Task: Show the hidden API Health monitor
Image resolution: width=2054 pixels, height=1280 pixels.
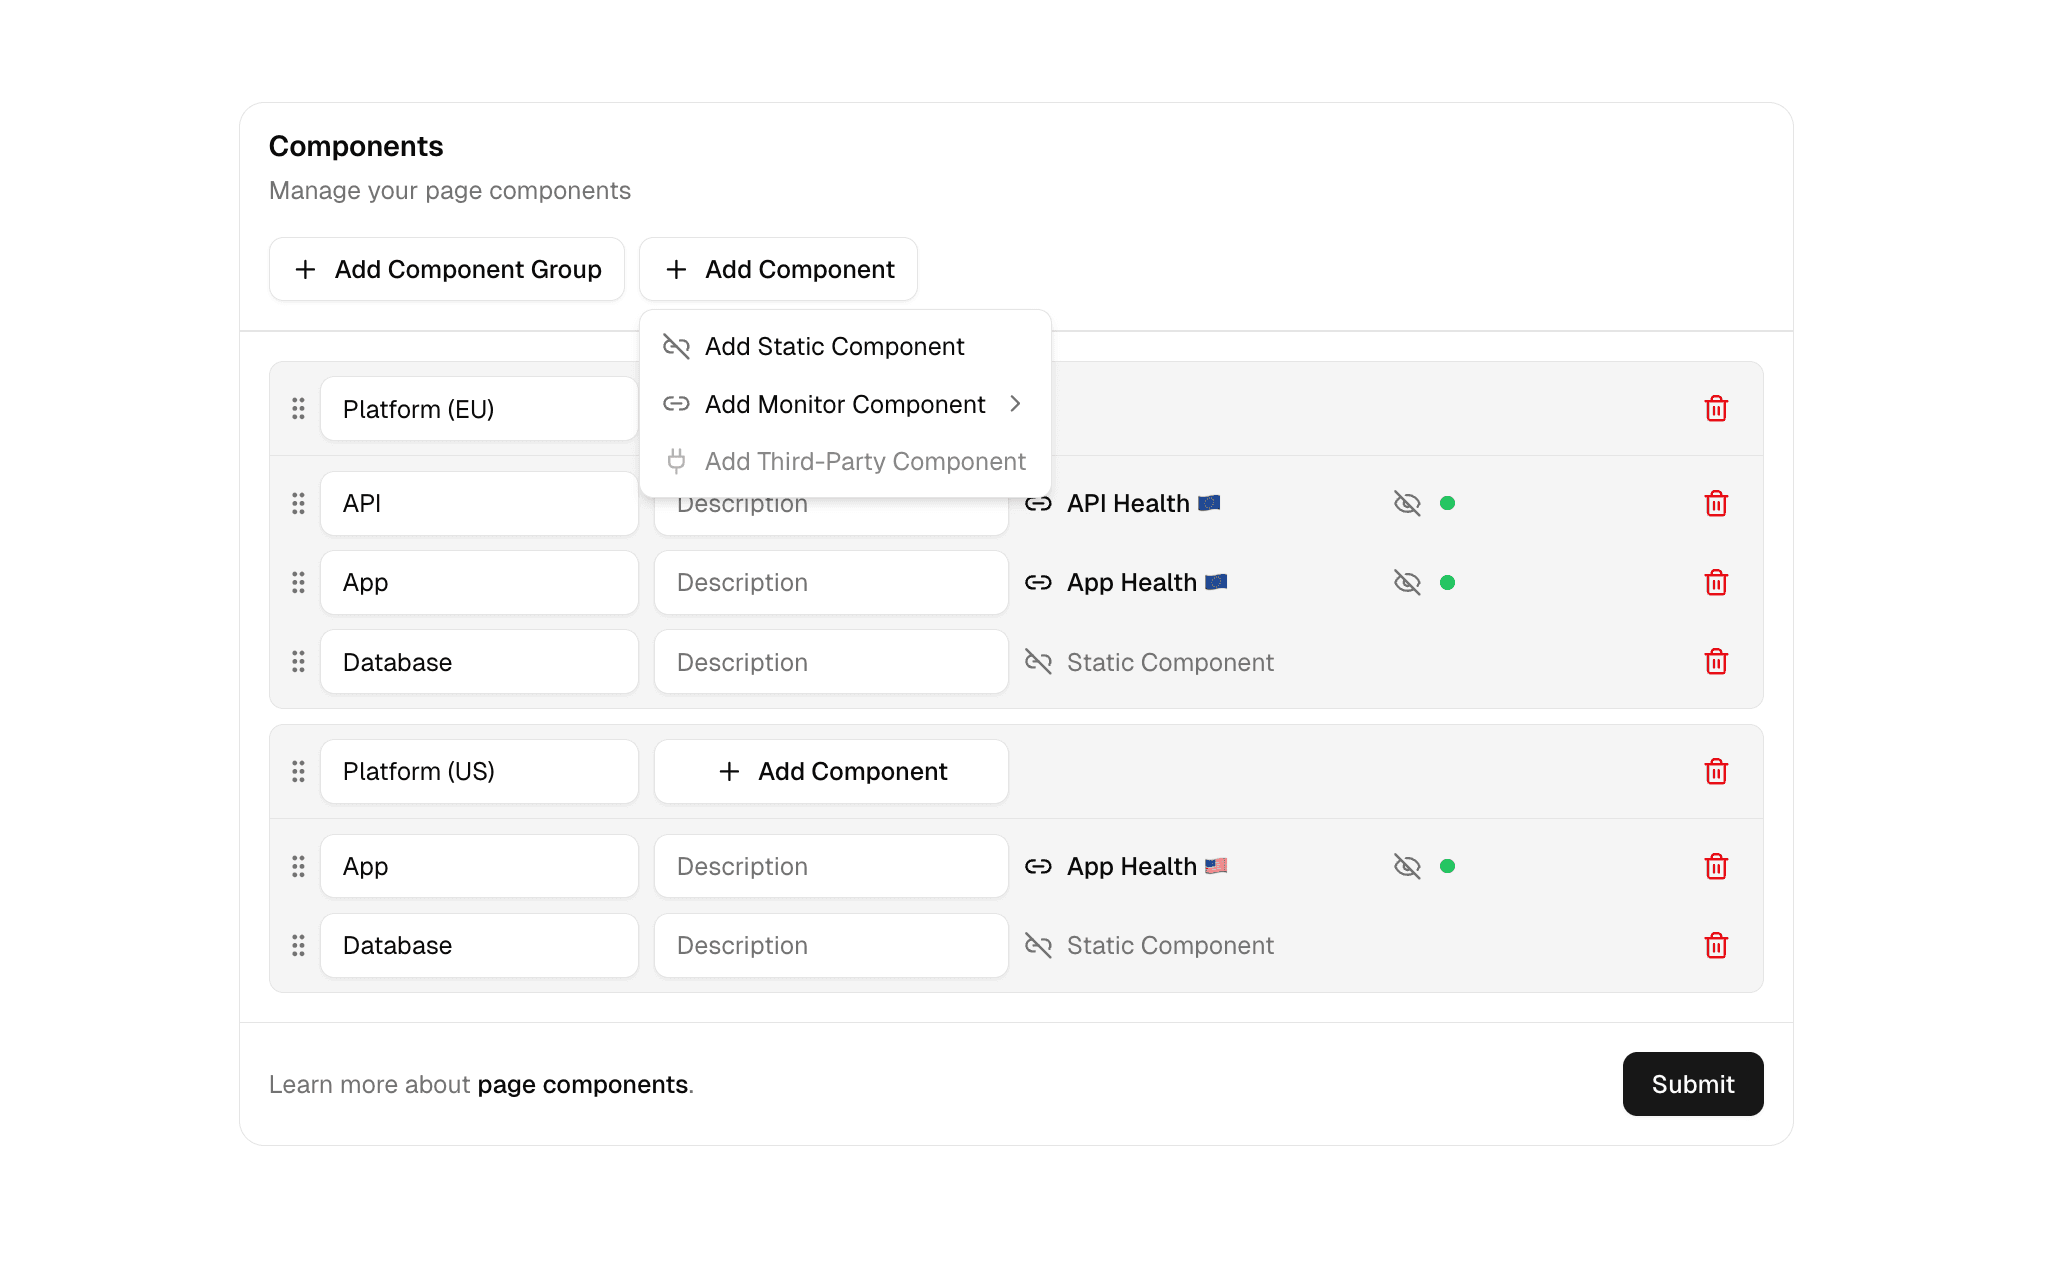Action: point(1407,503)
